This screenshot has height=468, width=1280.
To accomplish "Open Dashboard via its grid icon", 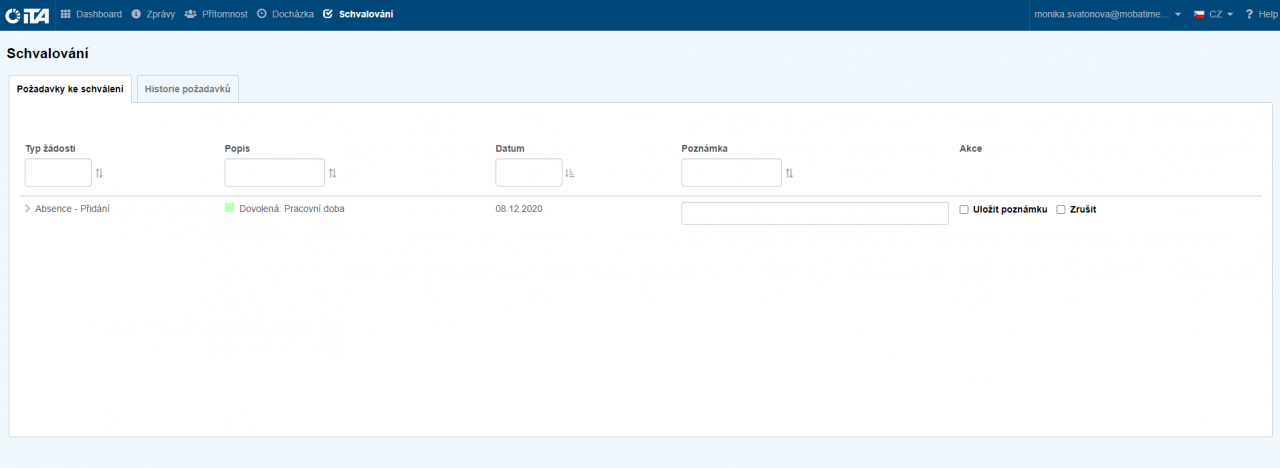I will pos(66,14).
